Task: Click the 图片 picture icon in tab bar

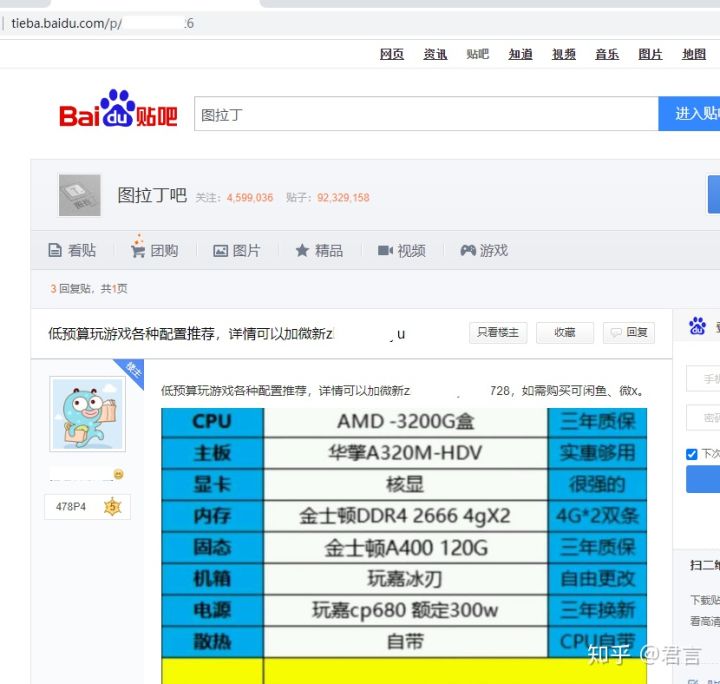Action: pyautogui.click(x=220, y=251)
